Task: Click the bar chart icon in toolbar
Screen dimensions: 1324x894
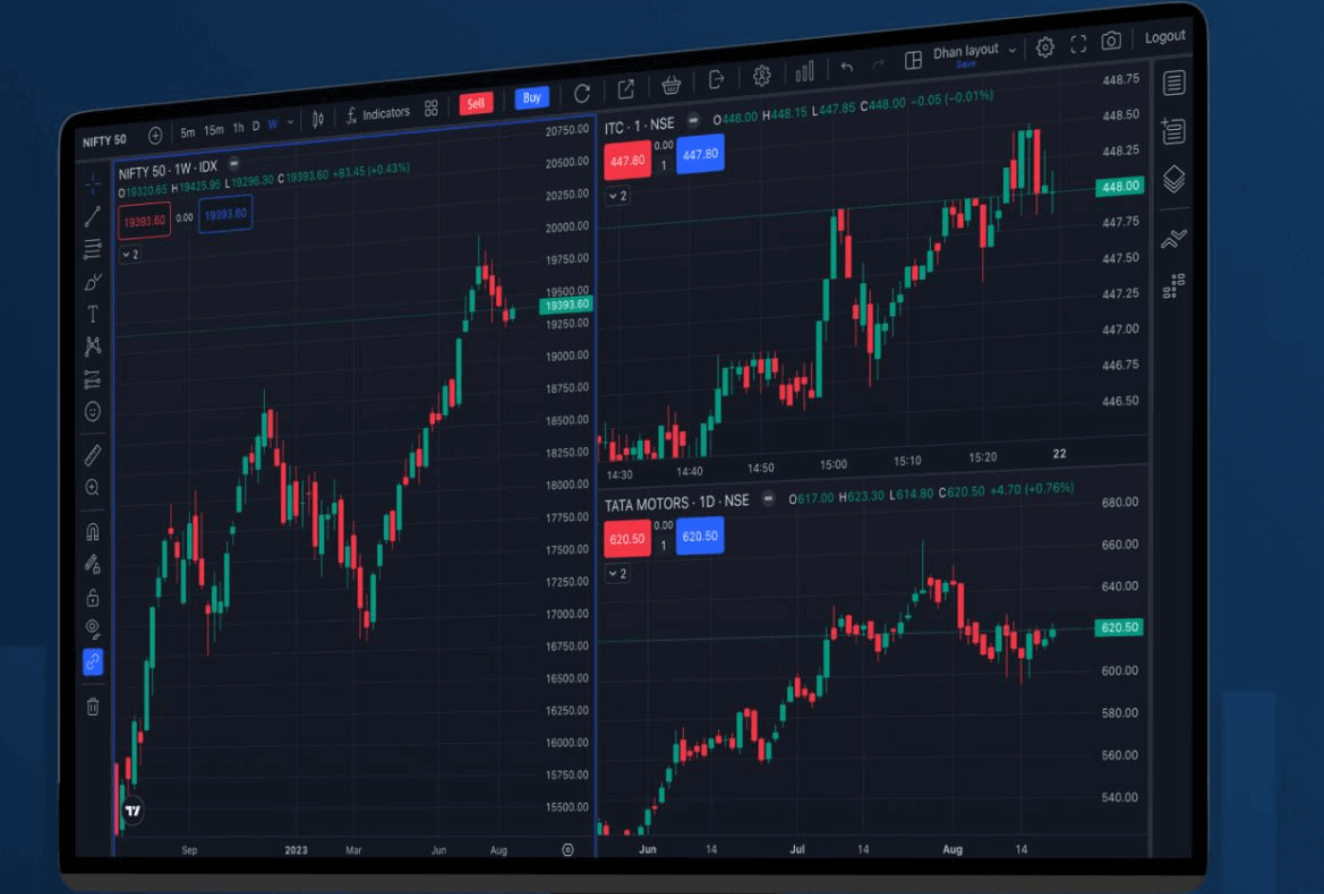Action: click(805, 71)
